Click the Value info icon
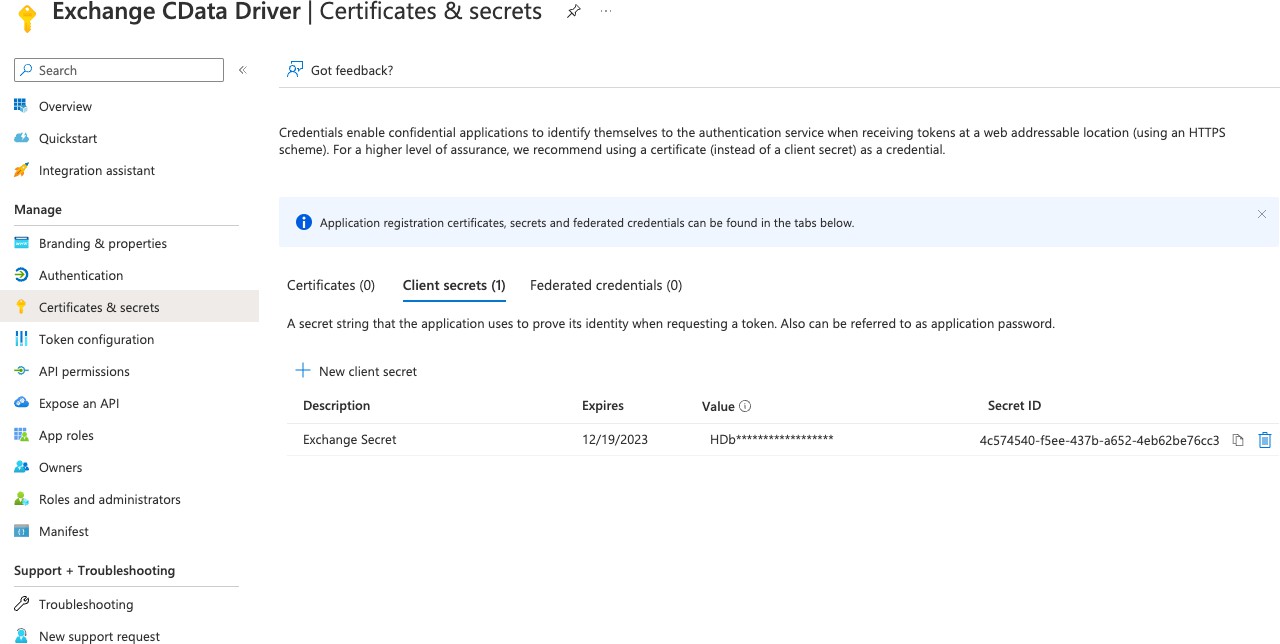The width and height of the screenshot is (1280, 644). point(745,406)
